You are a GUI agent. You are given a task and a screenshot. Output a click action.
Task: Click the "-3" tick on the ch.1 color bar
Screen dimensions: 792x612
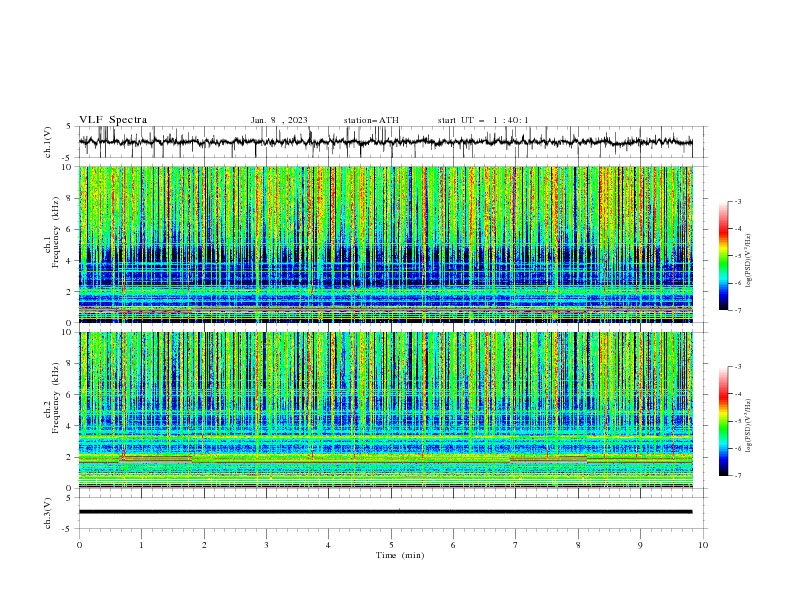click(737, 201)
